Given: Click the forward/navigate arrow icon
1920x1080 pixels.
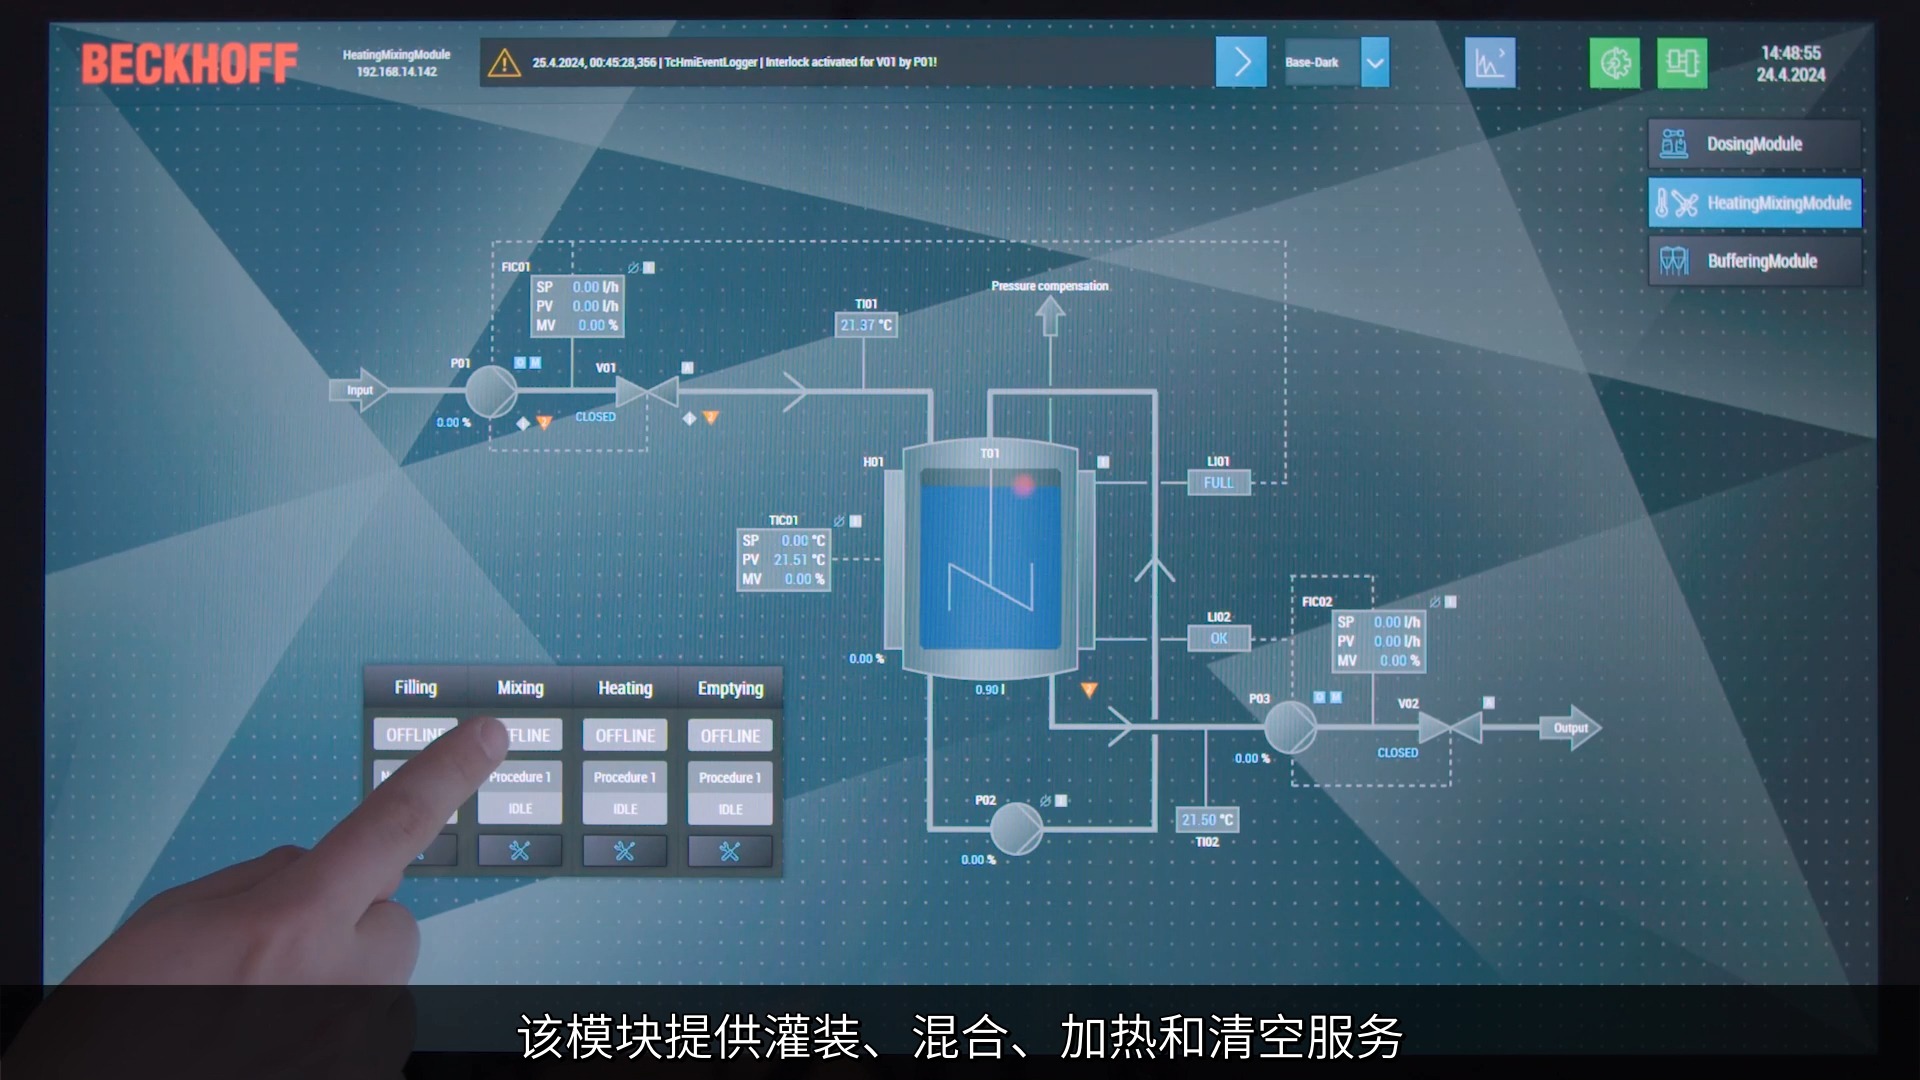Looking at the screenshot, I should [x=1240, y=62].
